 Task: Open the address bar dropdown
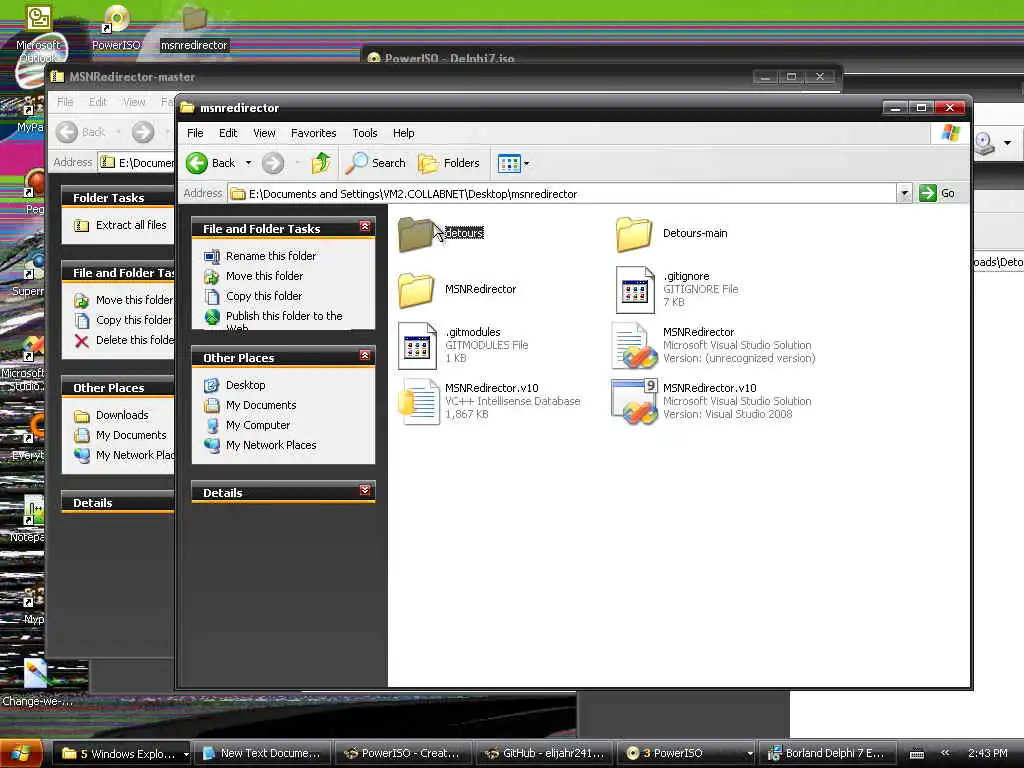click(x=904, y=193)
